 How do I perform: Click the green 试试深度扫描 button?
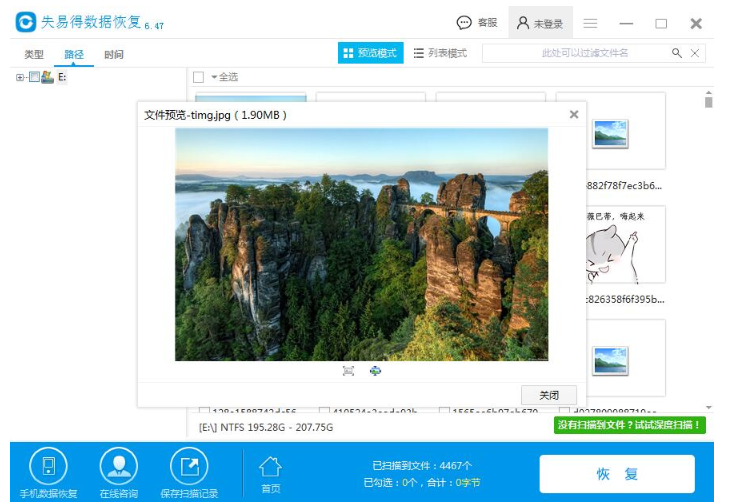coord(629,425)
